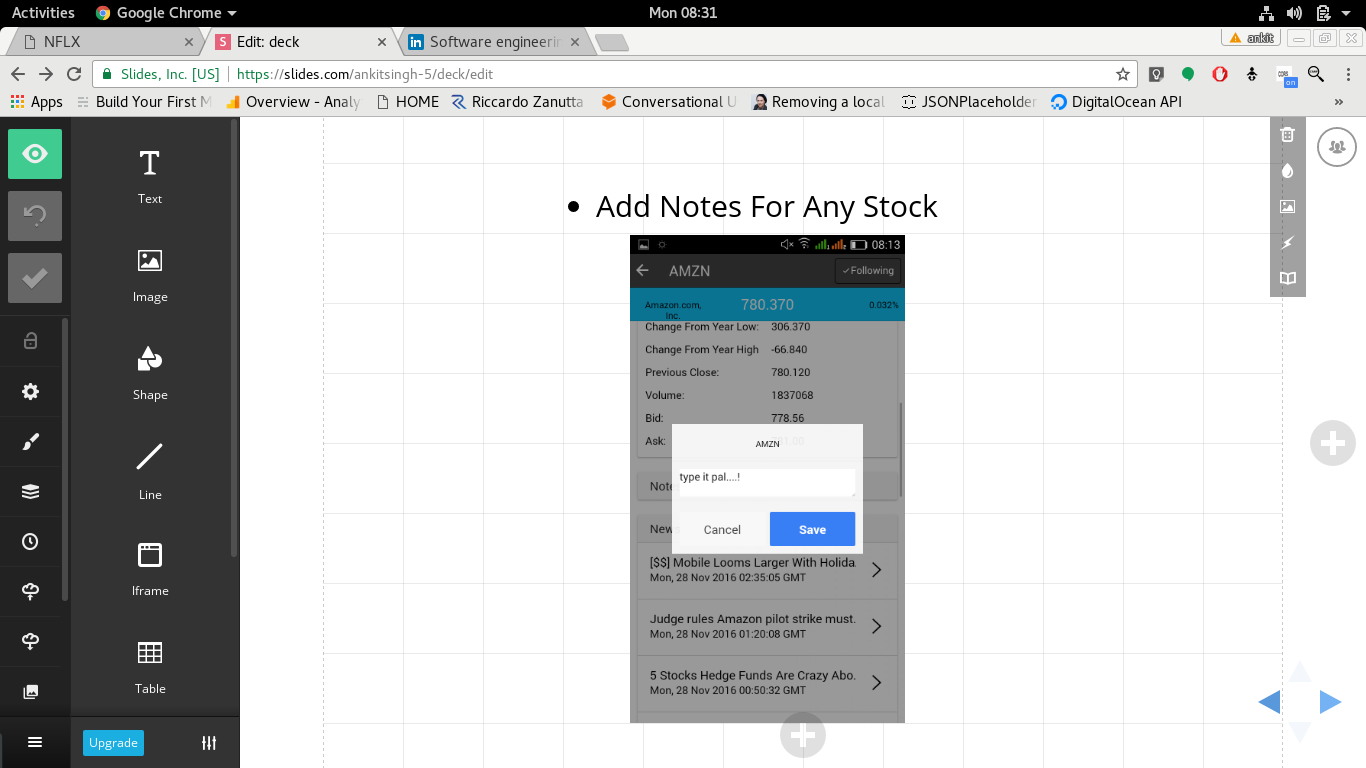The image size is (1366, 768).
Task: Click the Undo arrow in the sidebar
Action: 35,216
